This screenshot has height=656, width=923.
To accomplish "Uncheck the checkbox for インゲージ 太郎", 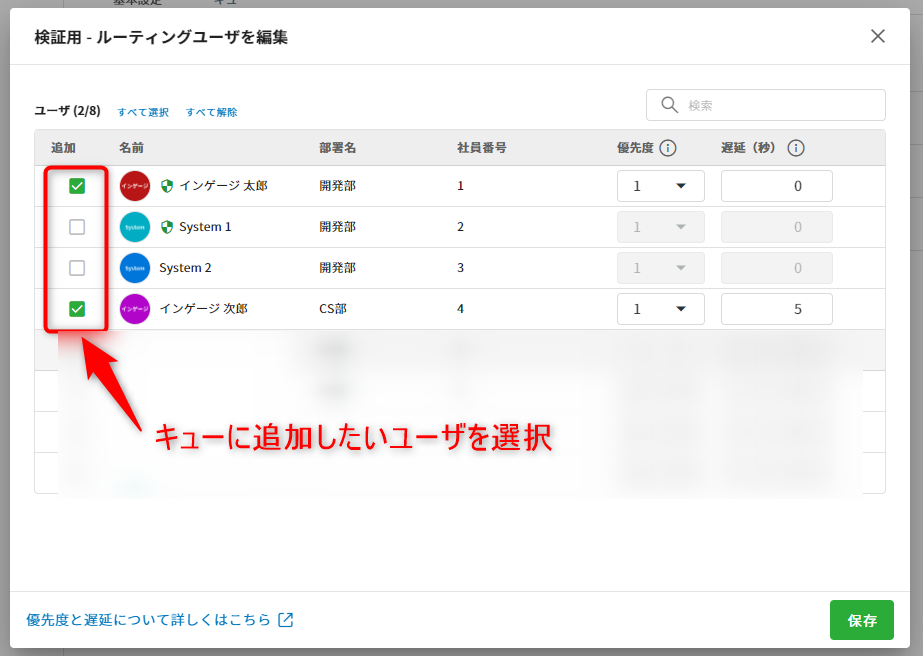I will (x=77, y=186).
